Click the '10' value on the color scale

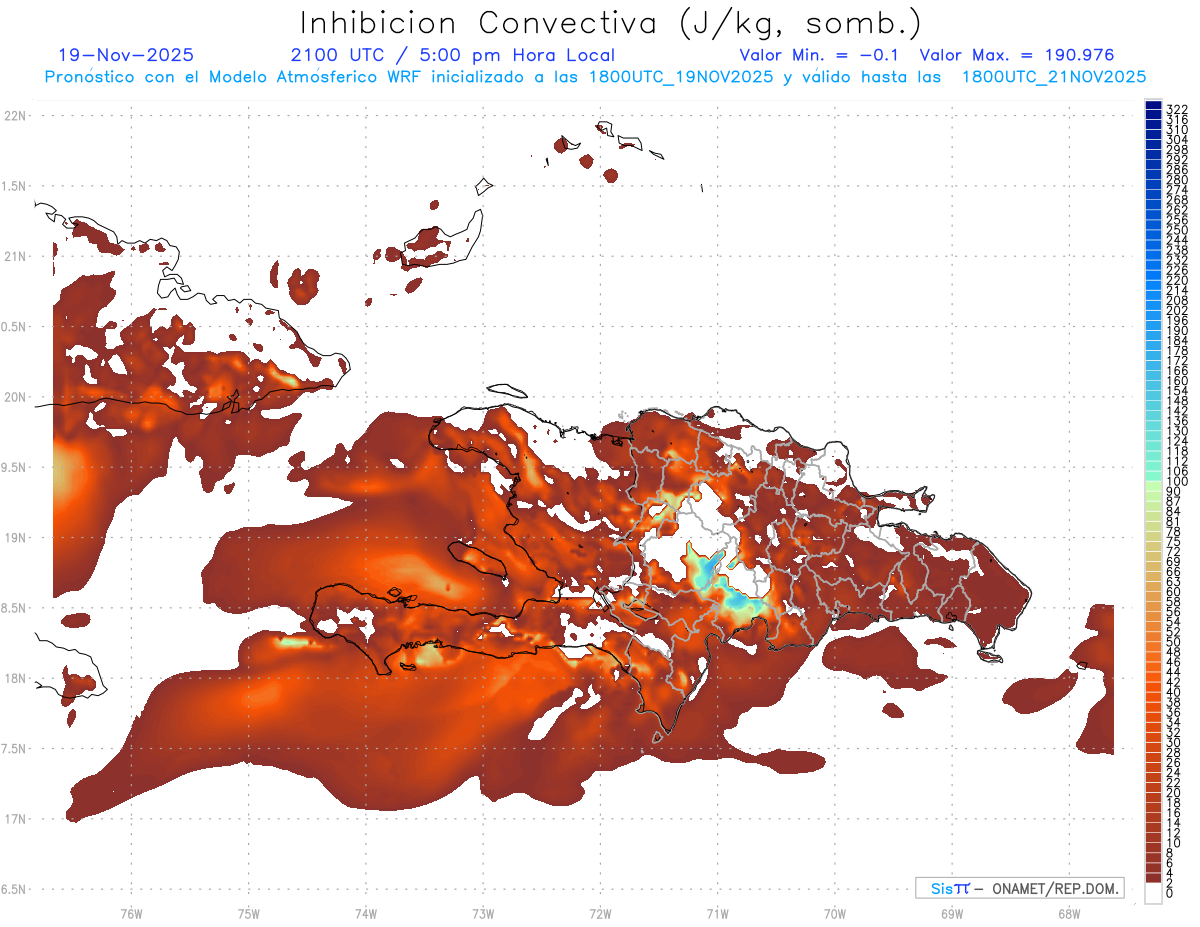click(x=1174, y=843)
